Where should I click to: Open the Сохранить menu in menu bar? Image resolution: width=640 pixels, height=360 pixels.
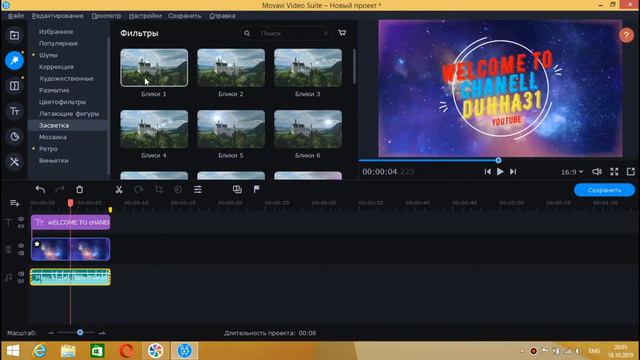pyautogui.click(x=184, y=16)
